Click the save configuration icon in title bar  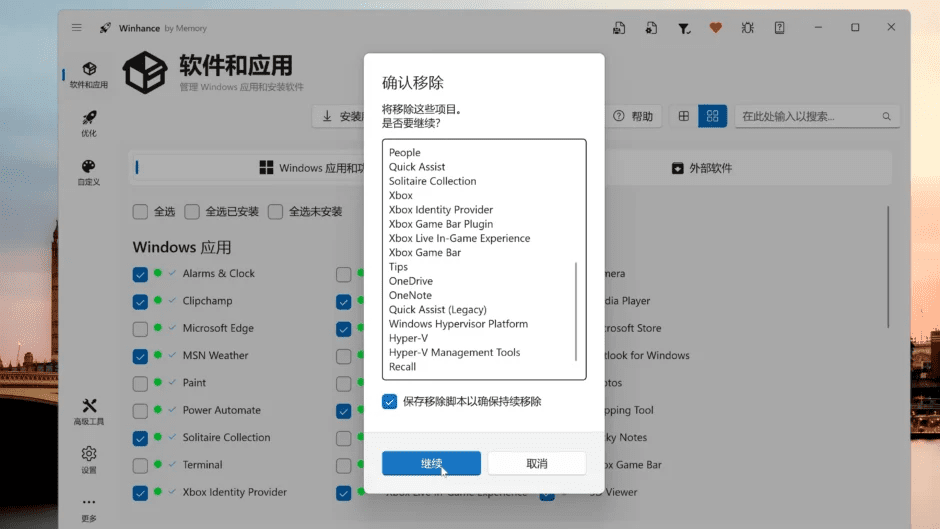click(619, 28)
